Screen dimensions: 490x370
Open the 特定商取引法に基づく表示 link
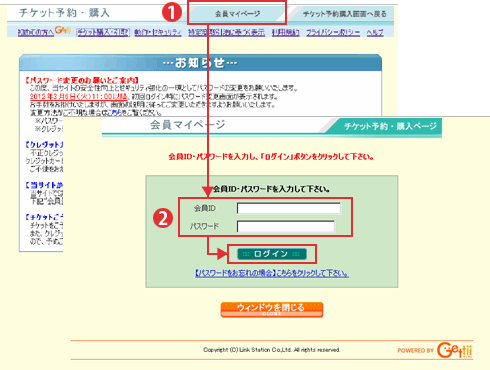coord(226,32)
